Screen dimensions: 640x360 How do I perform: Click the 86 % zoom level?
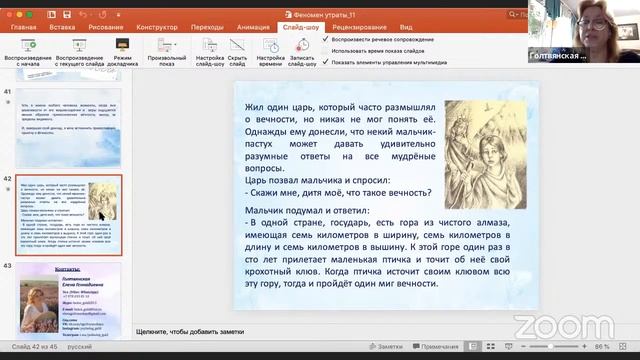point(602,347)
